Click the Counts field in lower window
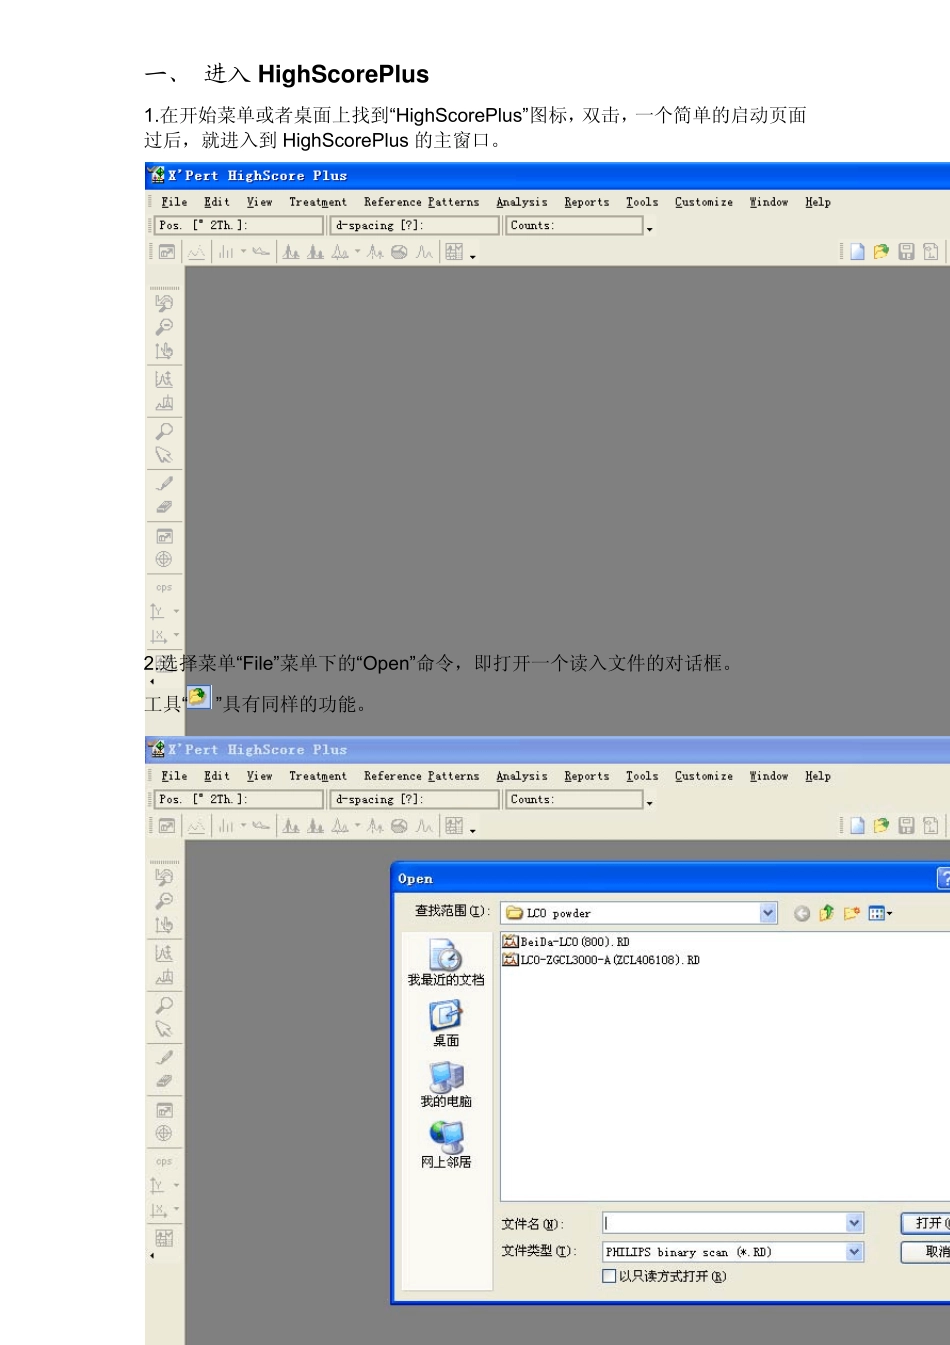 (x=575, y=800)
